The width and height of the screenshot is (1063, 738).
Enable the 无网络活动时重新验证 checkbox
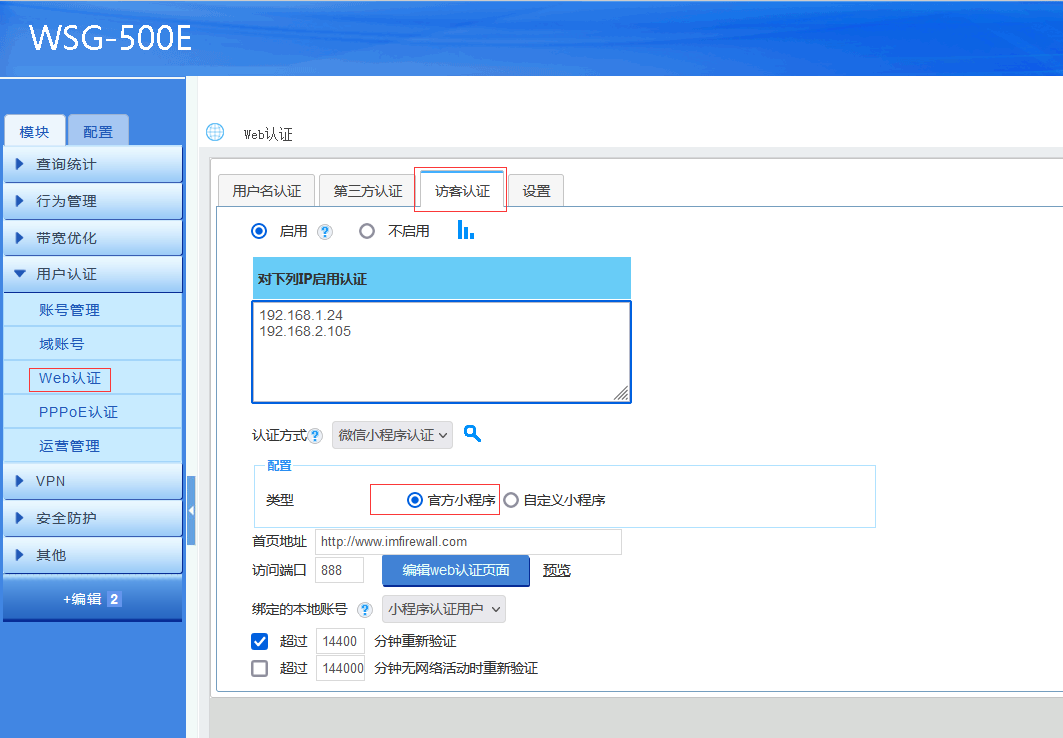tap(260, 668)
